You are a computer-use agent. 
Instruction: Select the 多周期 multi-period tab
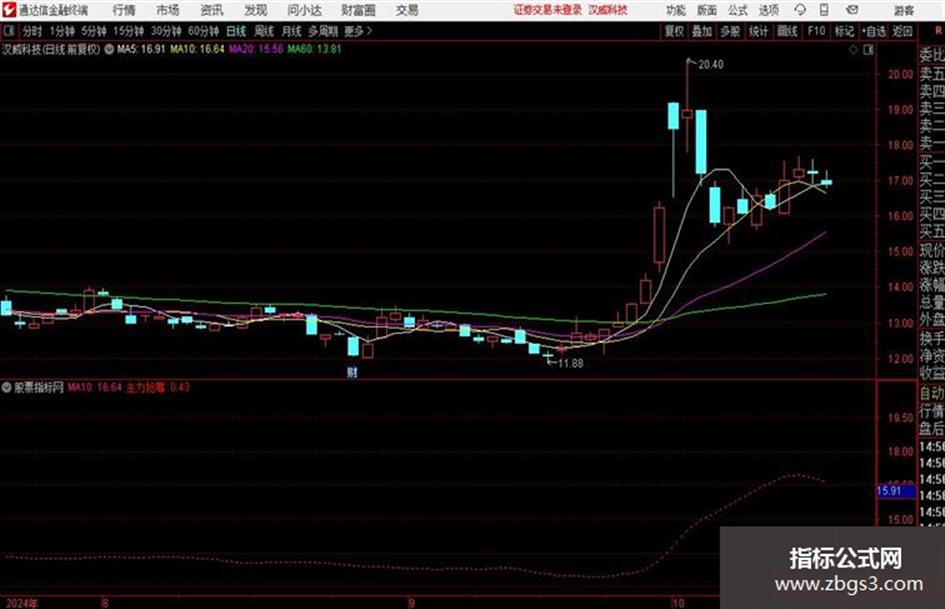click(x=323, y=31)
